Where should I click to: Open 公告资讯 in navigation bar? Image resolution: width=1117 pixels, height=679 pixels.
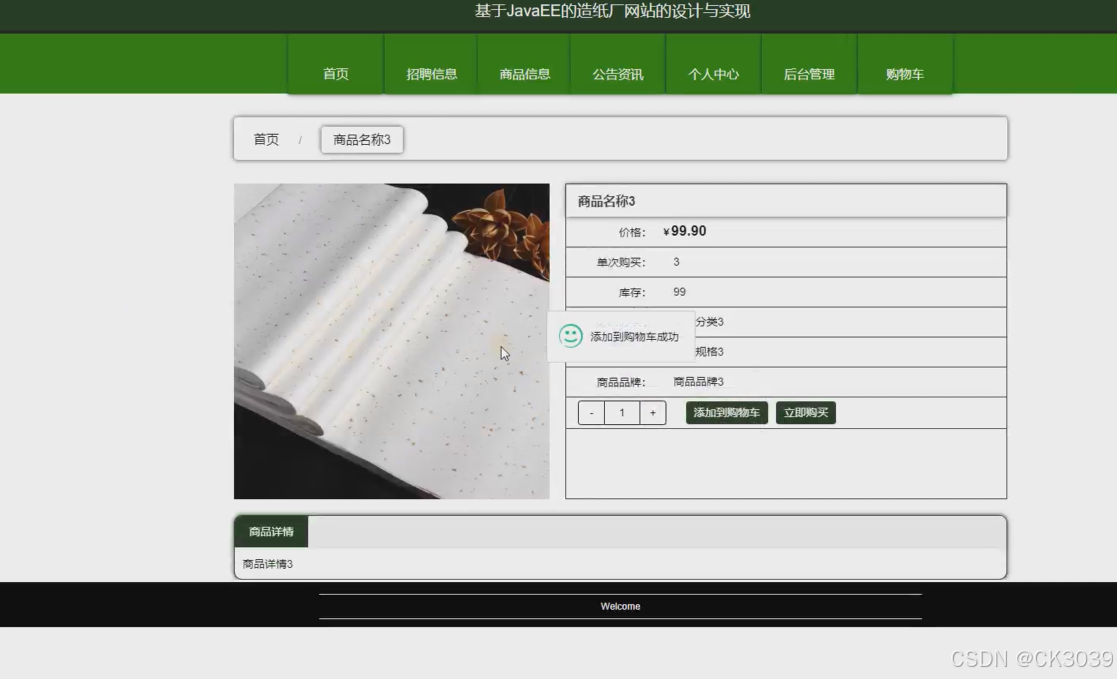pos(618,74)
